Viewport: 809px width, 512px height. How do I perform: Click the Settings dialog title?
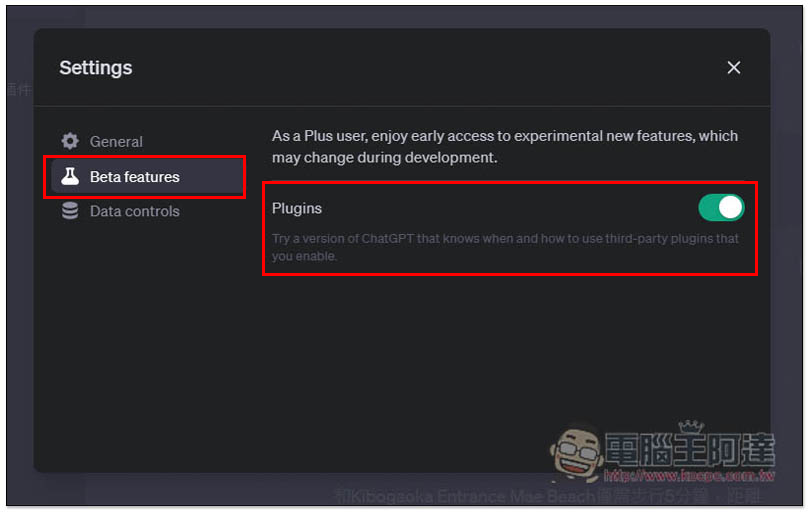(95, 68)
